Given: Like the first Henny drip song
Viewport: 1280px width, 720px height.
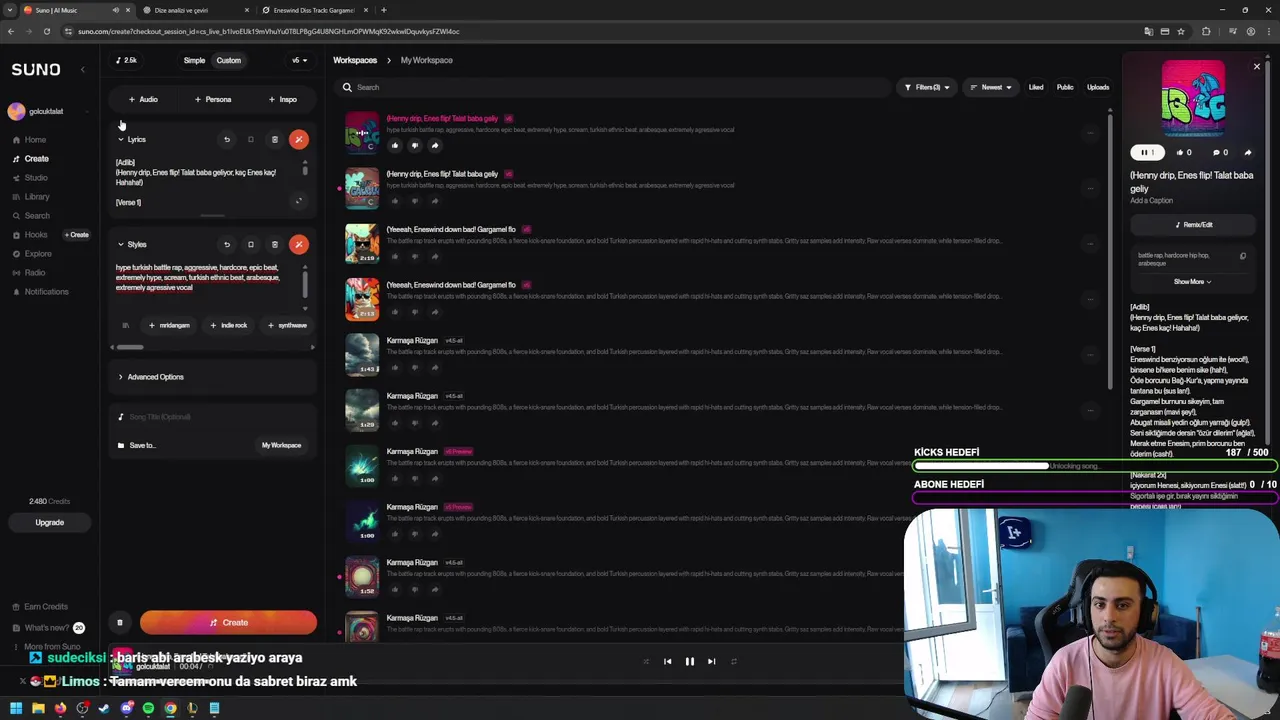Looking at the screenshot, I should coord(395,146).
